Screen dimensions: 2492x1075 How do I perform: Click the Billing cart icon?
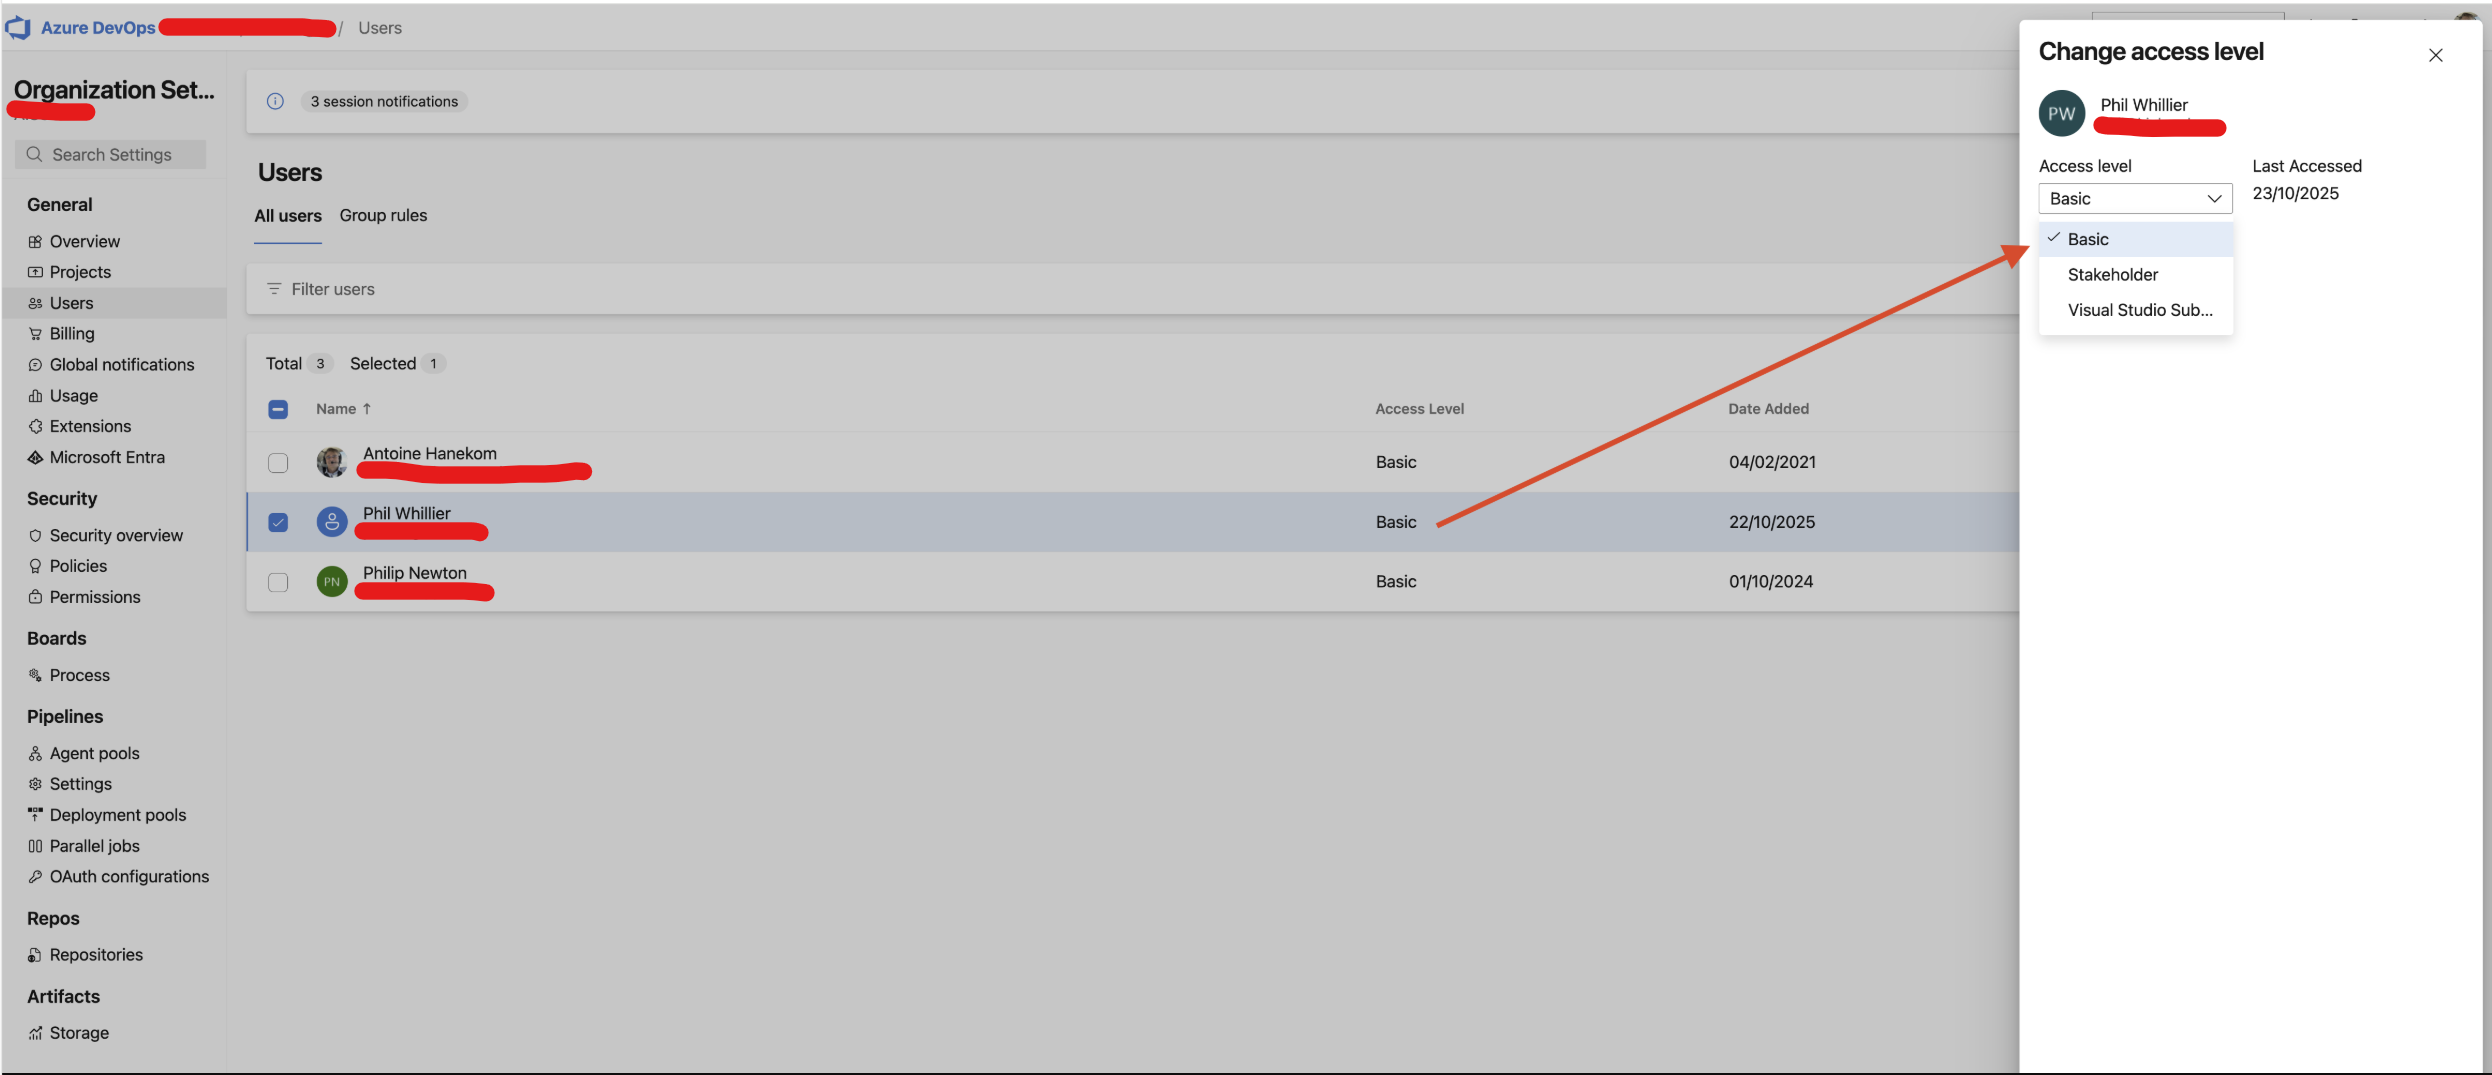pos(35,334)
